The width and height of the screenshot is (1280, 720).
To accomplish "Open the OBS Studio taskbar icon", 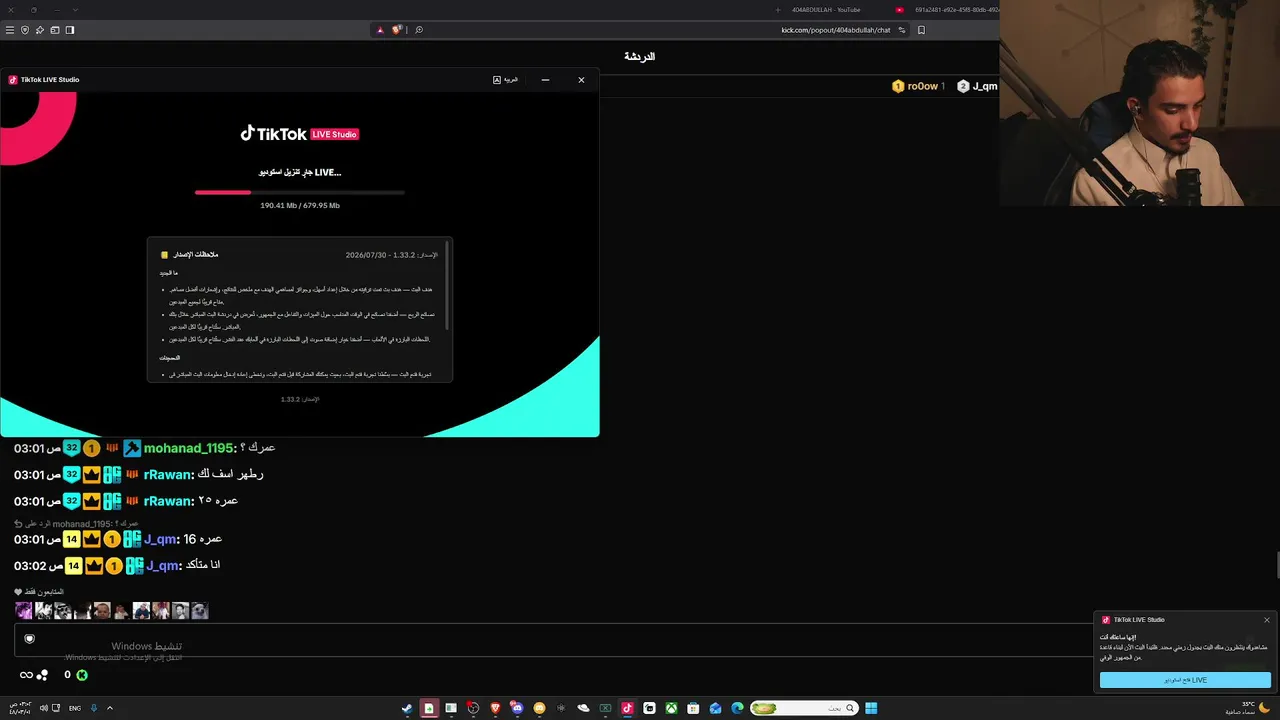I will [x=473, y=708].
